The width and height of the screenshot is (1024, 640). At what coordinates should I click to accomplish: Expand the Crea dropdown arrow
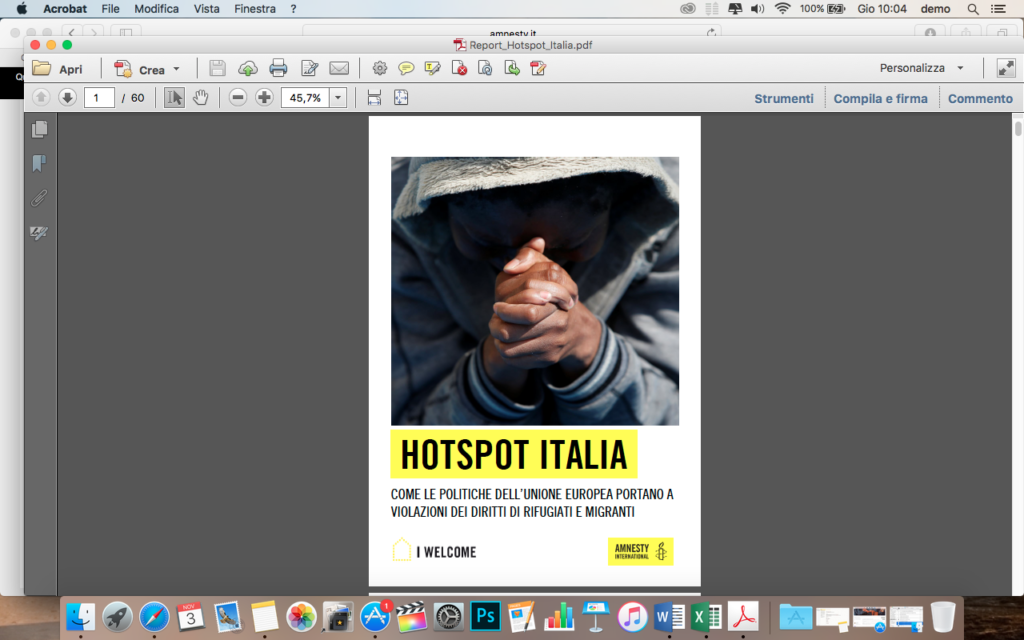pyautogui.click(x=176, y=69)
